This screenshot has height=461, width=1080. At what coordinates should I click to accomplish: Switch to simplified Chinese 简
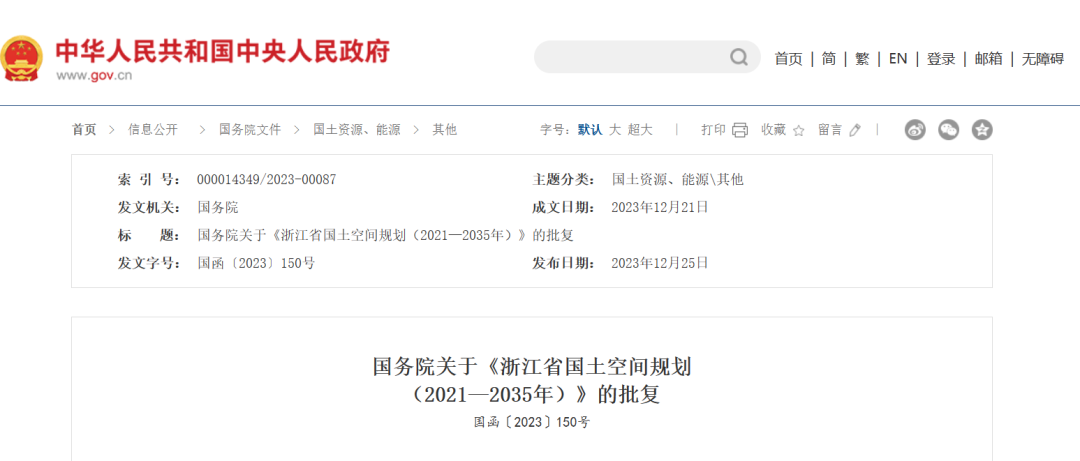click(x=829, y=59)
